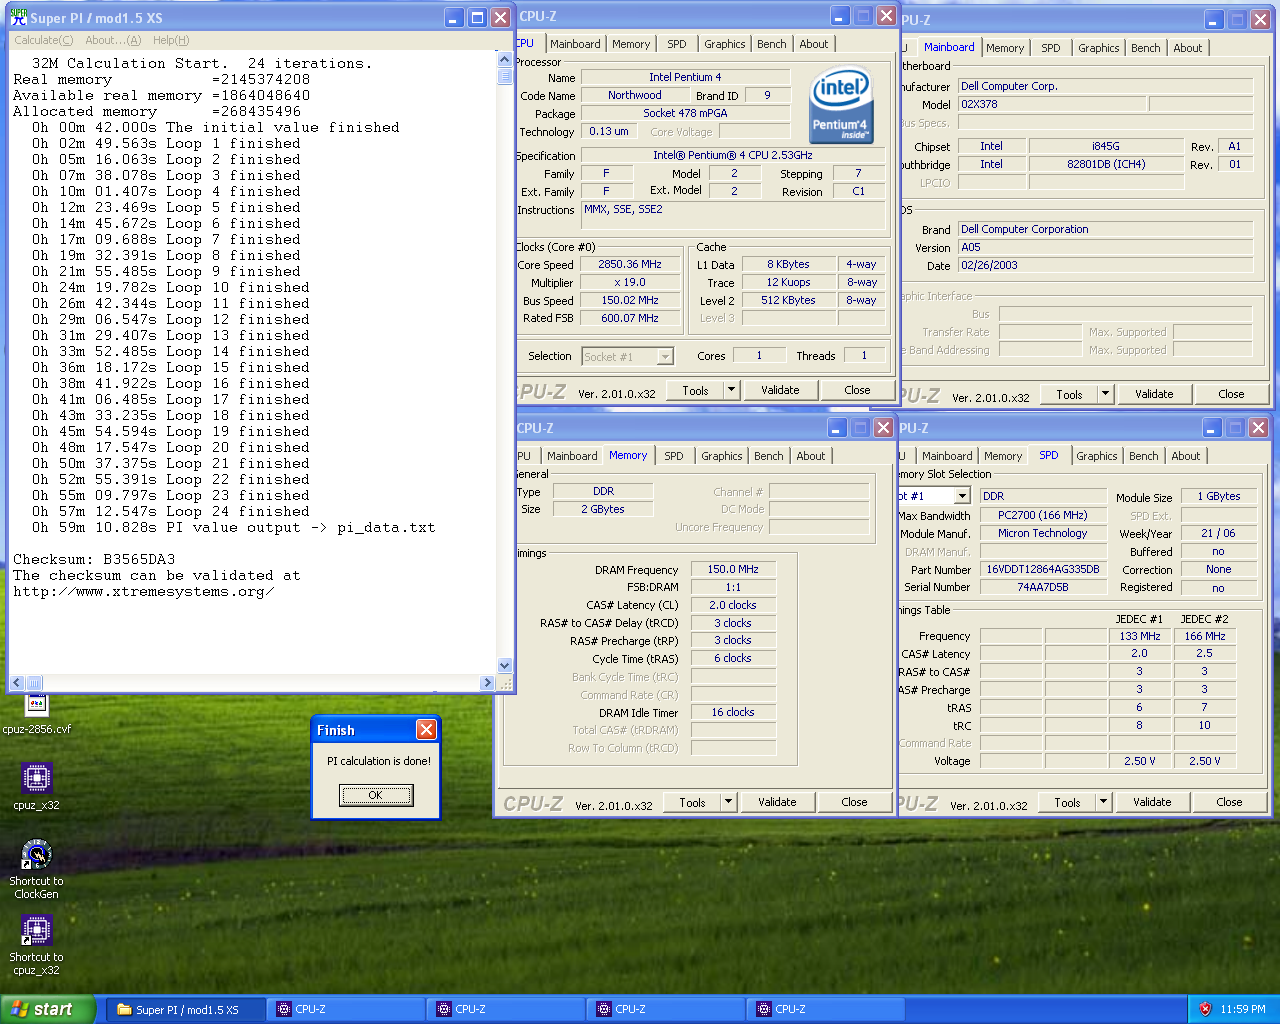Image resolution: width=1280 pixels, height=1024 pixels.
Task: Click the part number 16VDDT12864AG335DB field
Action: [x=1043, y=569]
